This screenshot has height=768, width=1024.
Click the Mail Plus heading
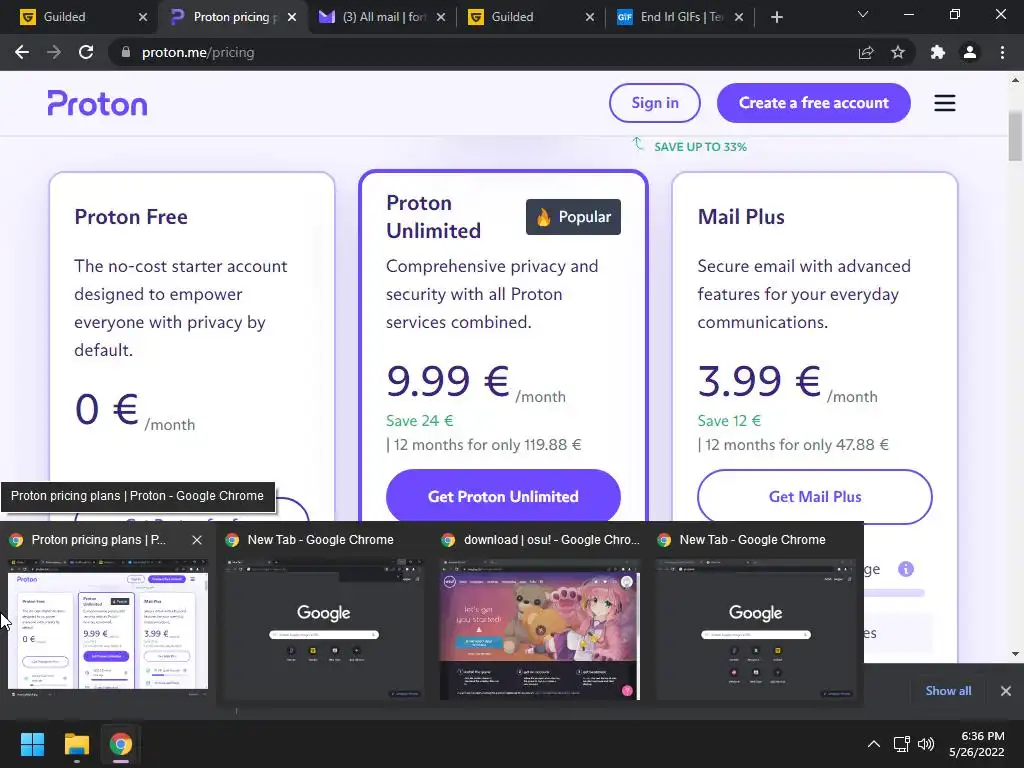(741, 217)
